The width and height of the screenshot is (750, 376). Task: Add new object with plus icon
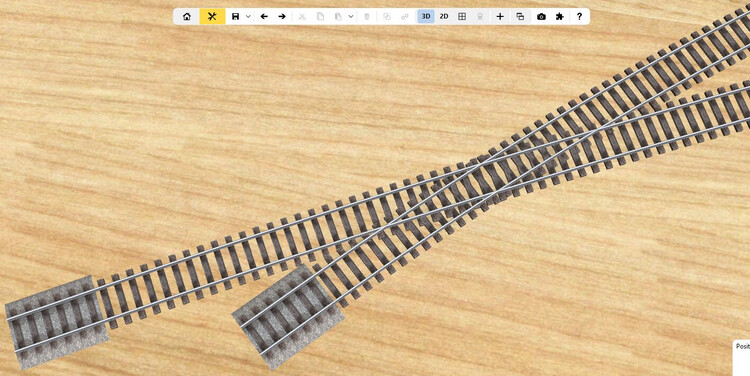tap(500, 16)
